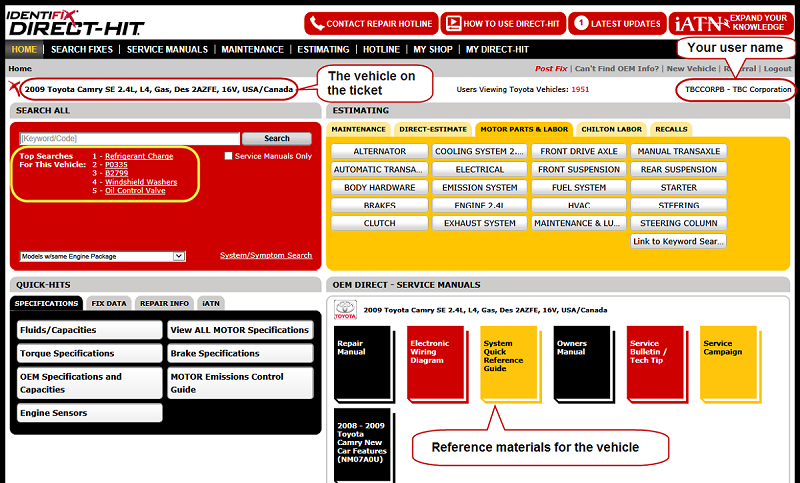The width and height of the screenshot is (800, 483).
Task: Click the MANUAL TRANSAXLE button
Action: click(x=679, y=151)
